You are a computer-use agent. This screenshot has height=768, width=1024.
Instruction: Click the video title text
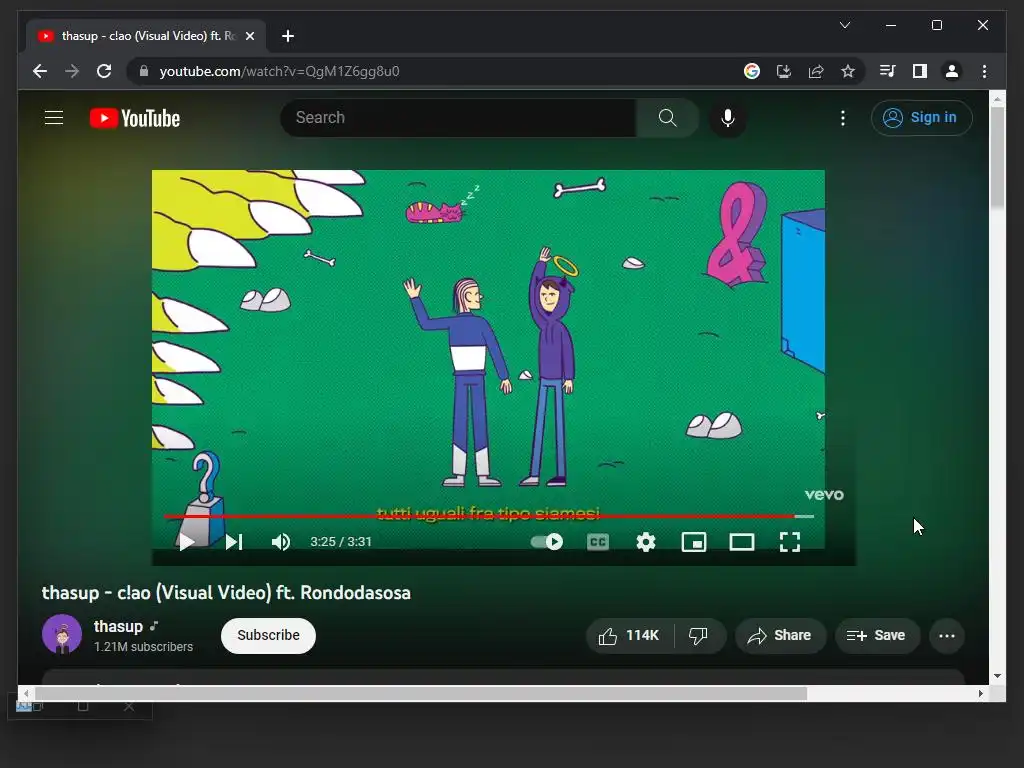(x=227, y=593)
